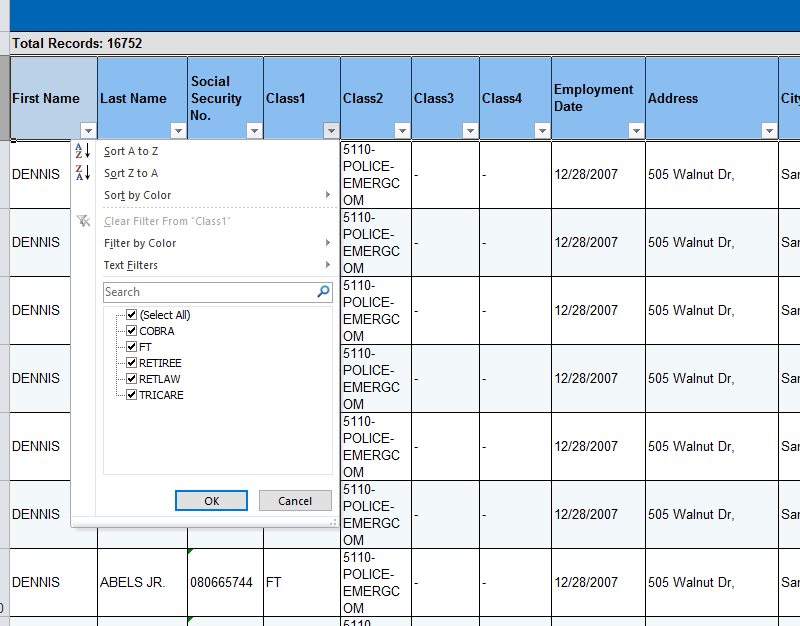Open the Employment Date filter dropdown

click(636, 131)
